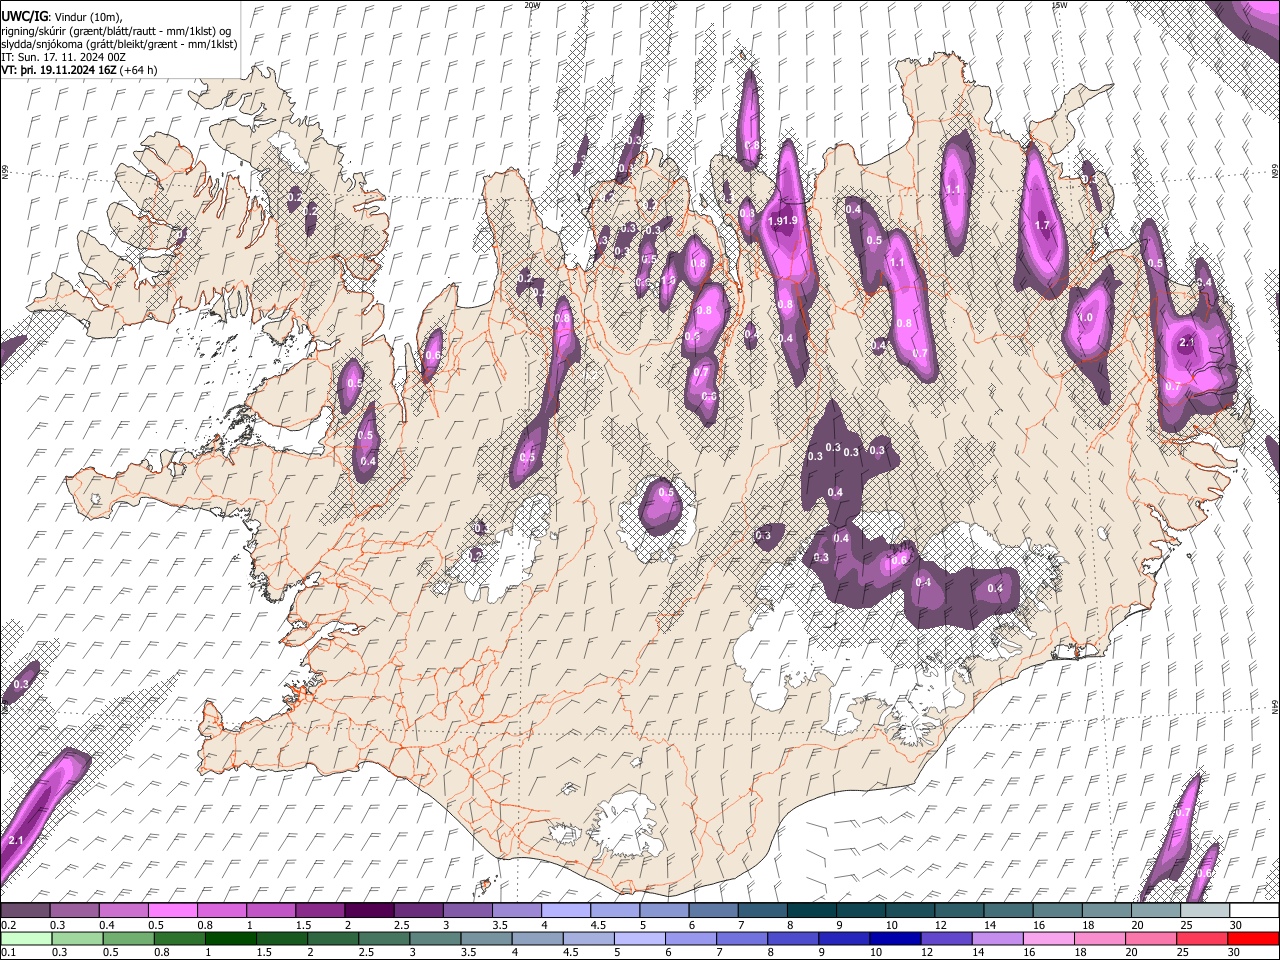Click the '0.1' label on the rain scale
The image size is (1280, 960).
pyautogui.click(x=9, y=952)
